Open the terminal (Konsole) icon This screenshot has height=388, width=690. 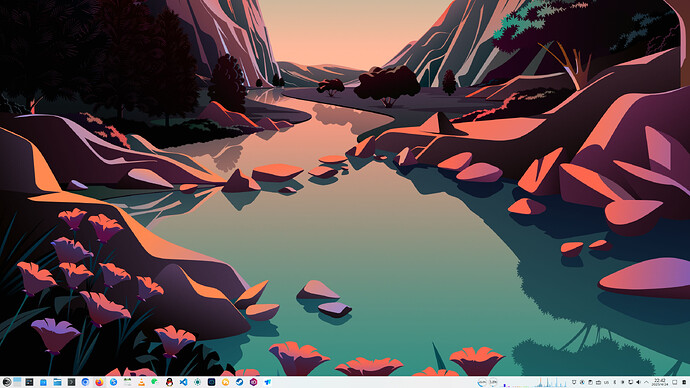click(71, 382)
